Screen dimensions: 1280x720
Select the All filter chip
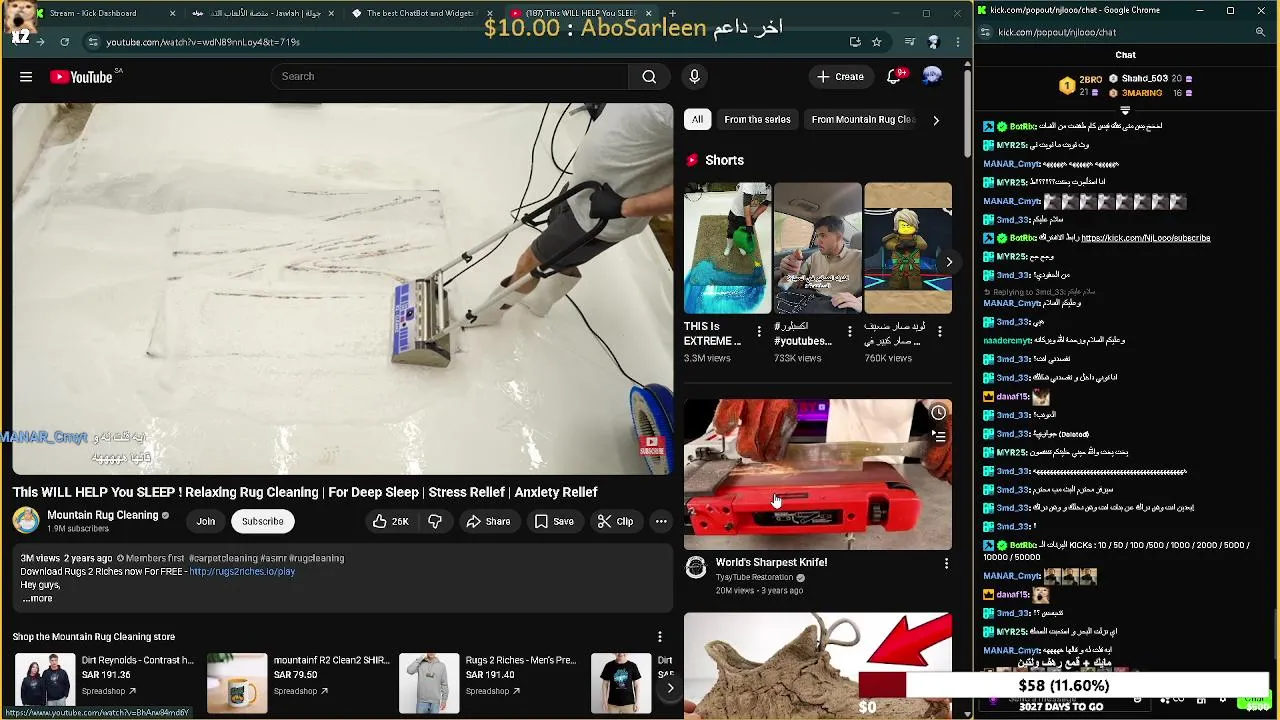coord(697,119)
